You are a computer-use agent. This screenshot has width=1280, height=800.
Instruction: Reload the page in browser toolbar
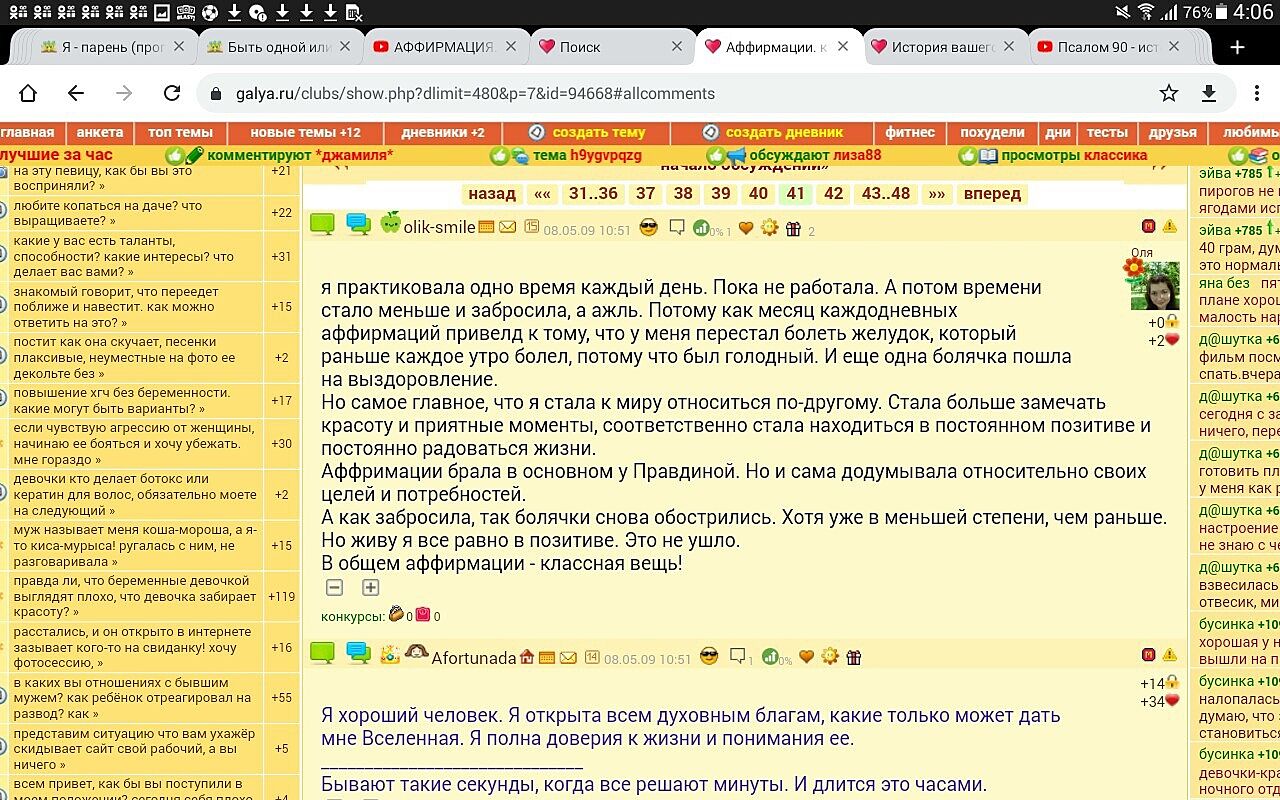[x=172, y=93]
